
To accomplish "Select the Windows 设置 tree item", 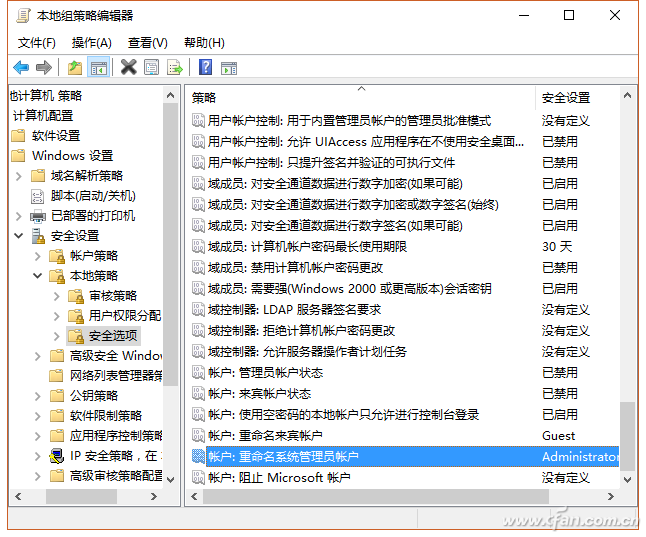I will pyautogui.click(x=73, y=156).
